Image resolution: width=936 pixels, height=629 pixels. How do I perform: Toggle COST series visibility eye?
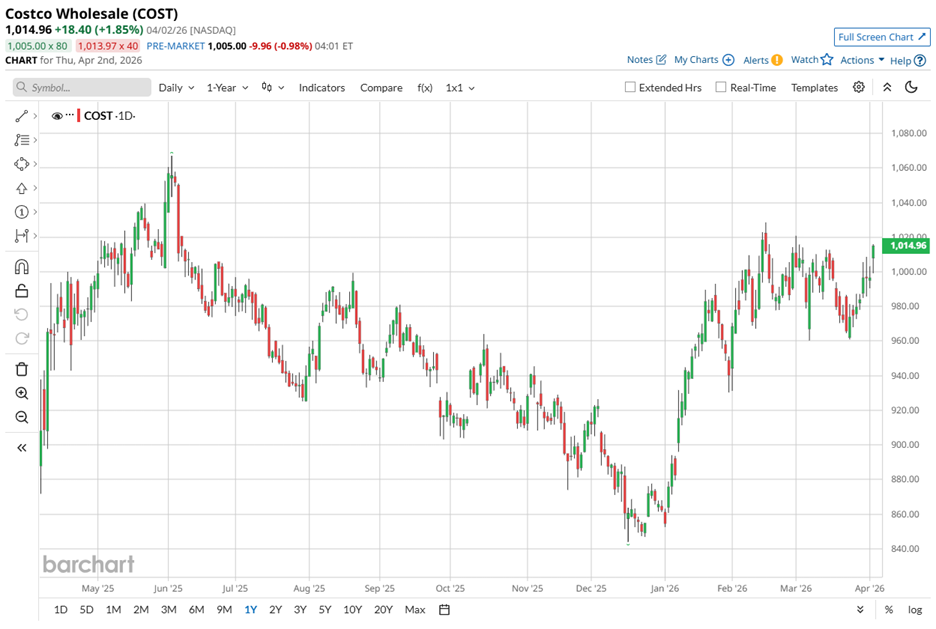(57, 116)
